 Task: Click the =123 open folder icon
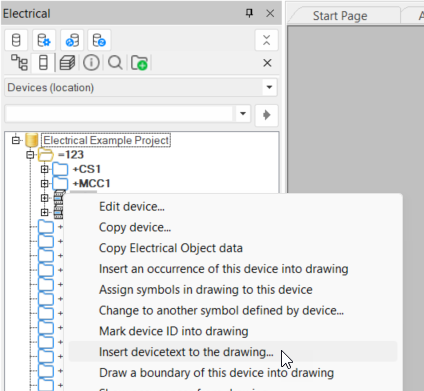pyautogui.click(x=46, y=155)
